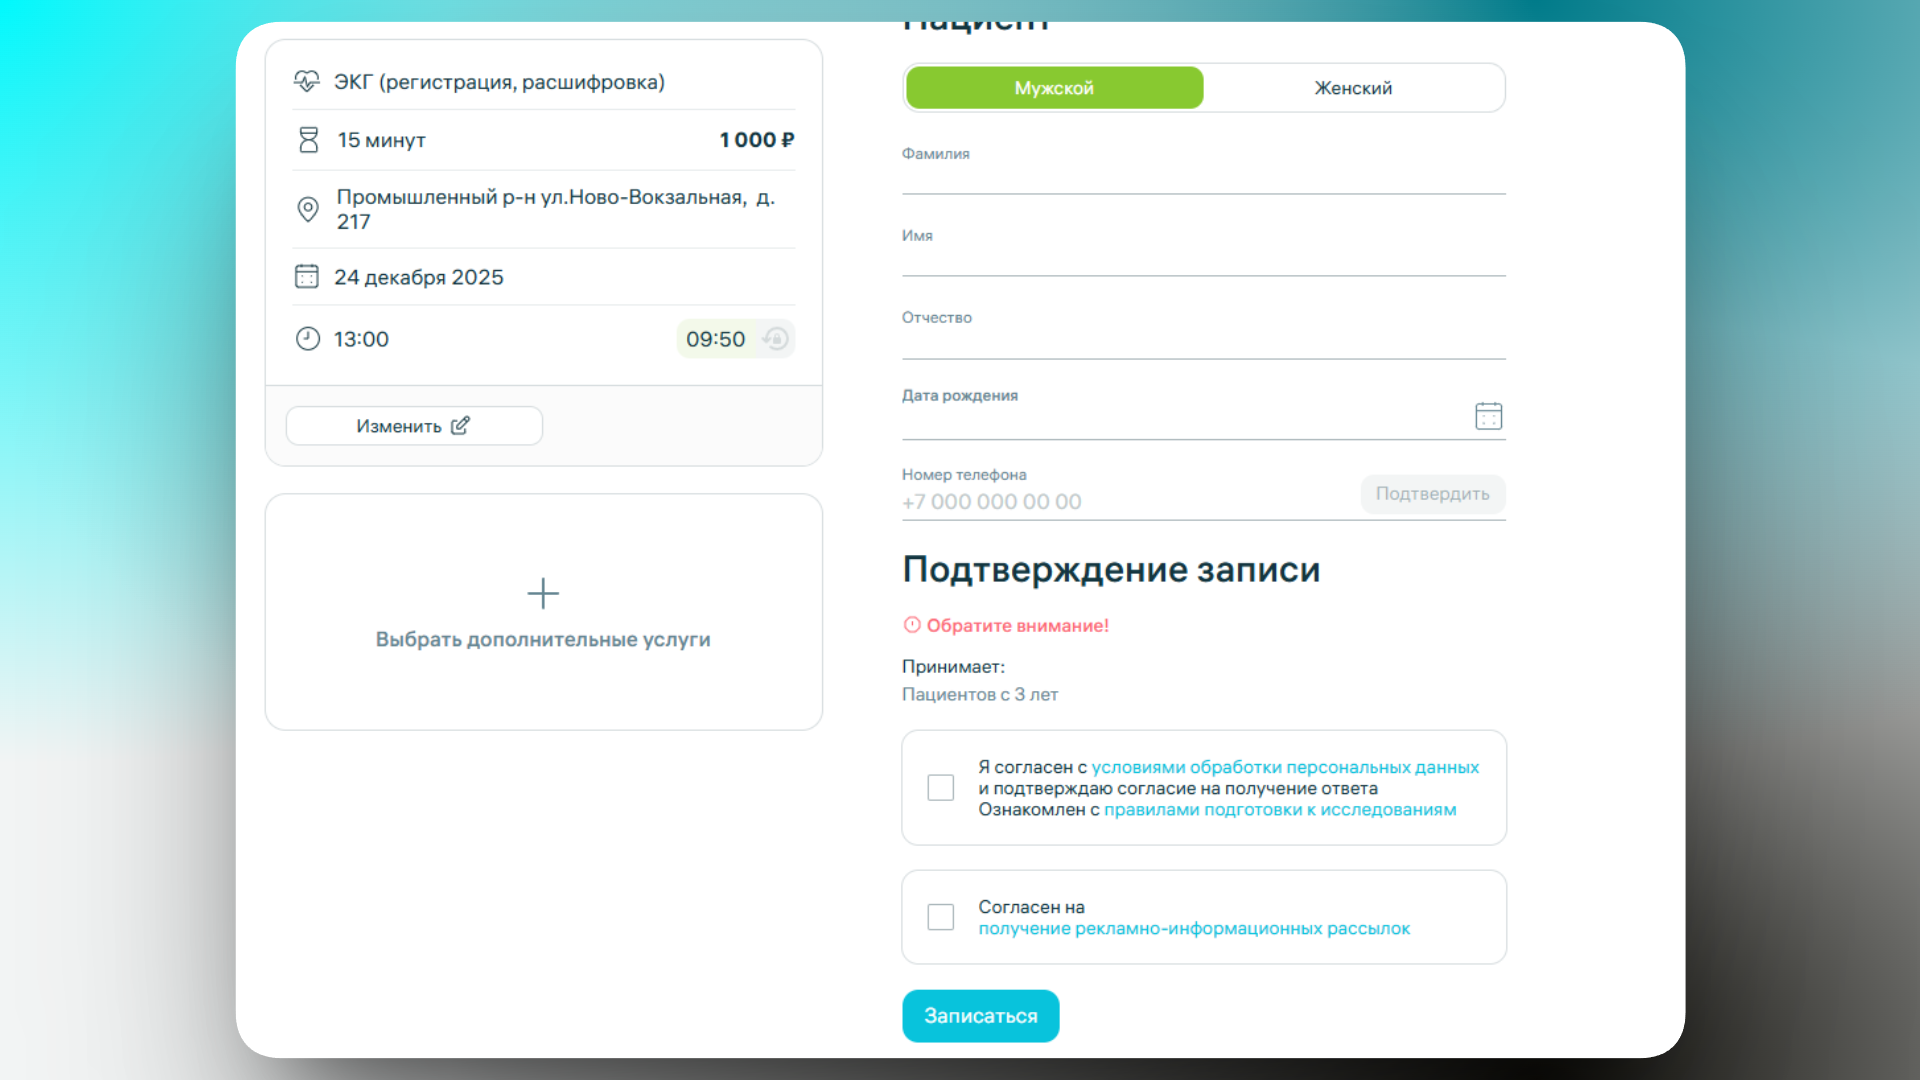The height and width of the screenshot is (1080, 1920).
Task: Click the location pin icon beside the address
Action: pyautogui.click(x=308, y=209)
